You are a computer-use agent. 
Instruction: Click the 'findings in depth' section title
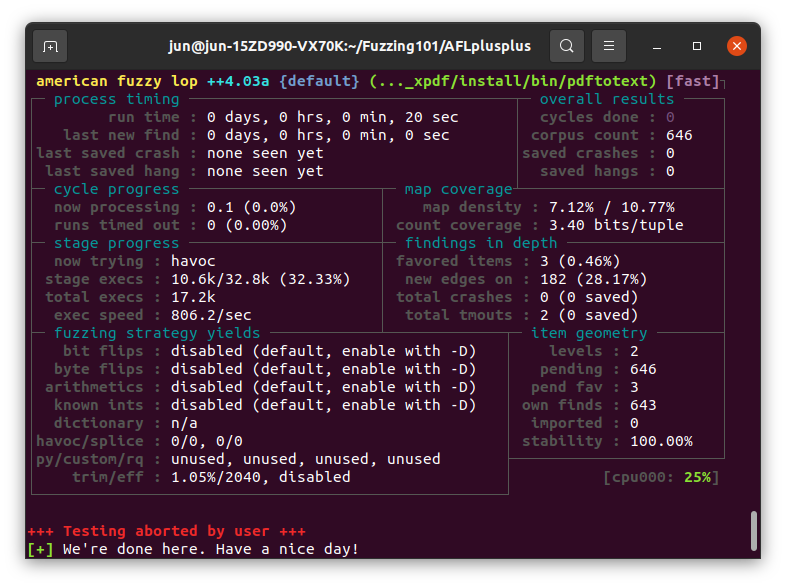(481, 244)
